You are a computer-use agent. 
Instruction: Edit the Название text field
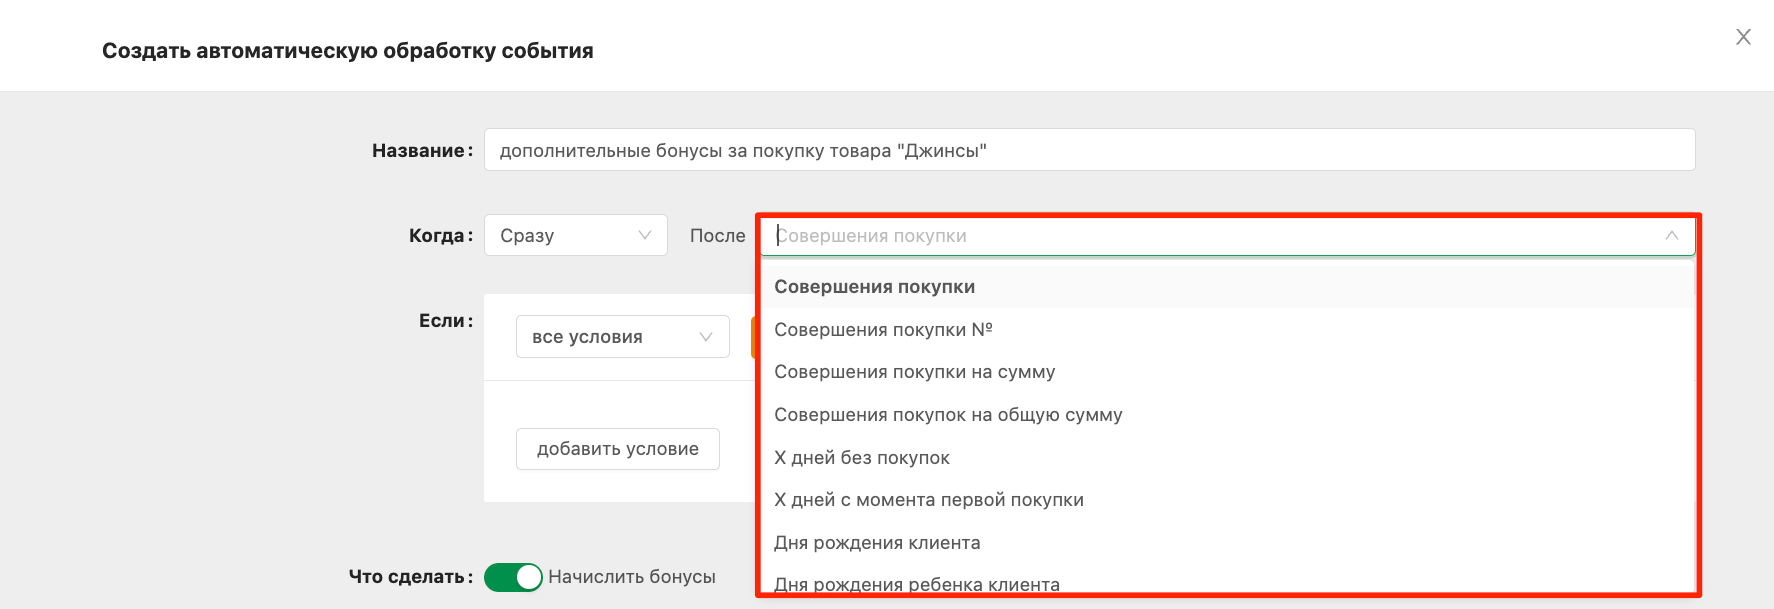tap(1089, 150)
